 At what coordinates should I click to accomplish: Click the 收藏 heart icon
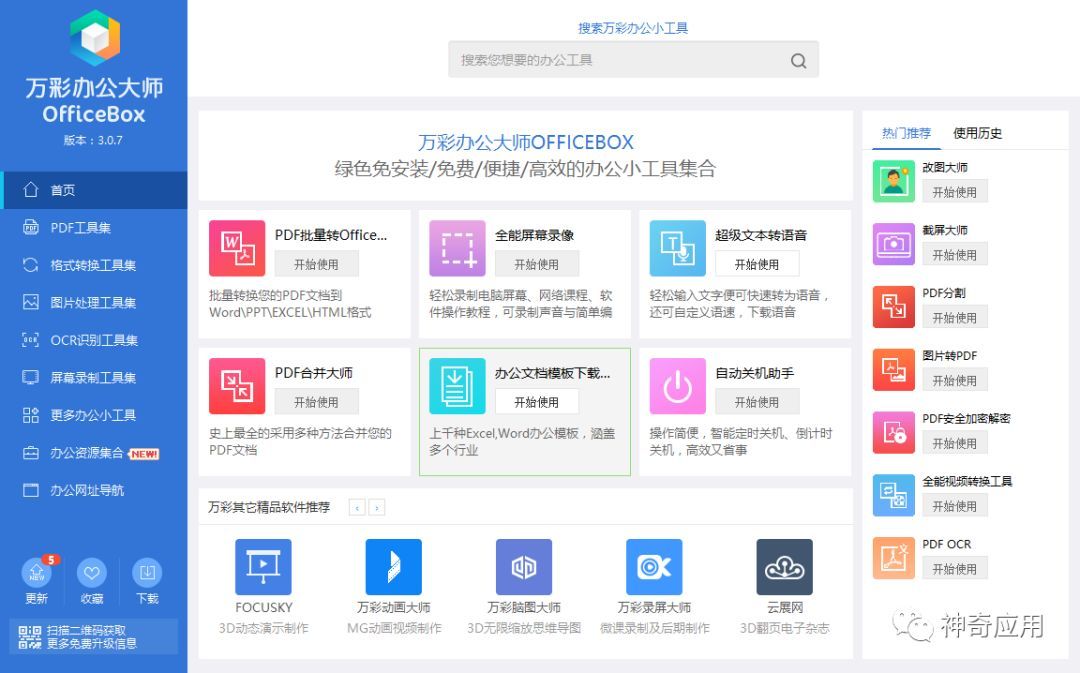tap(92, 573)
